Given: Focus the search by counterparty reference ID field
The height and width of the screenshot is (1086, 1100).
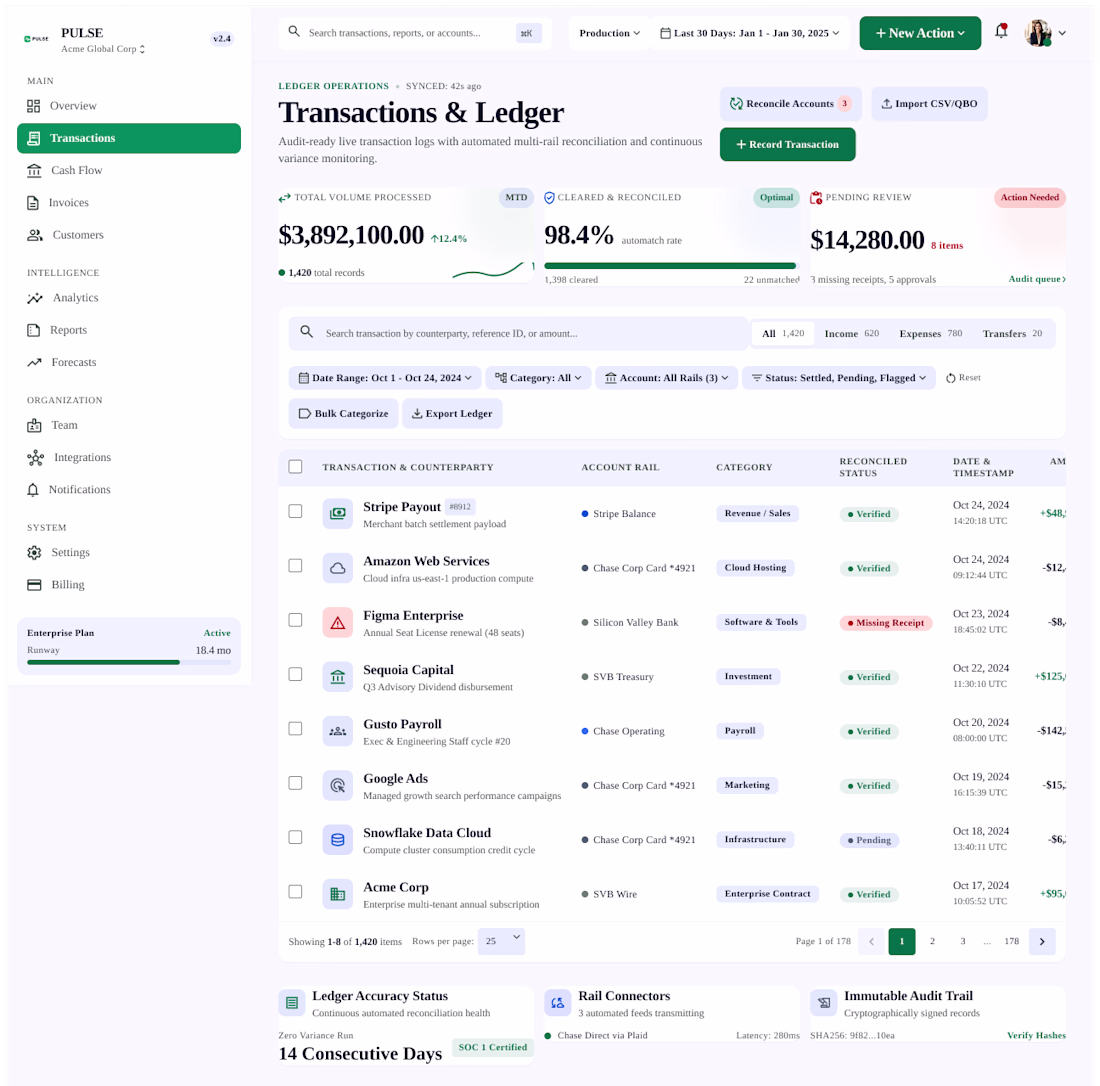Looking at the screenshot, I should [x=518, y=333].
